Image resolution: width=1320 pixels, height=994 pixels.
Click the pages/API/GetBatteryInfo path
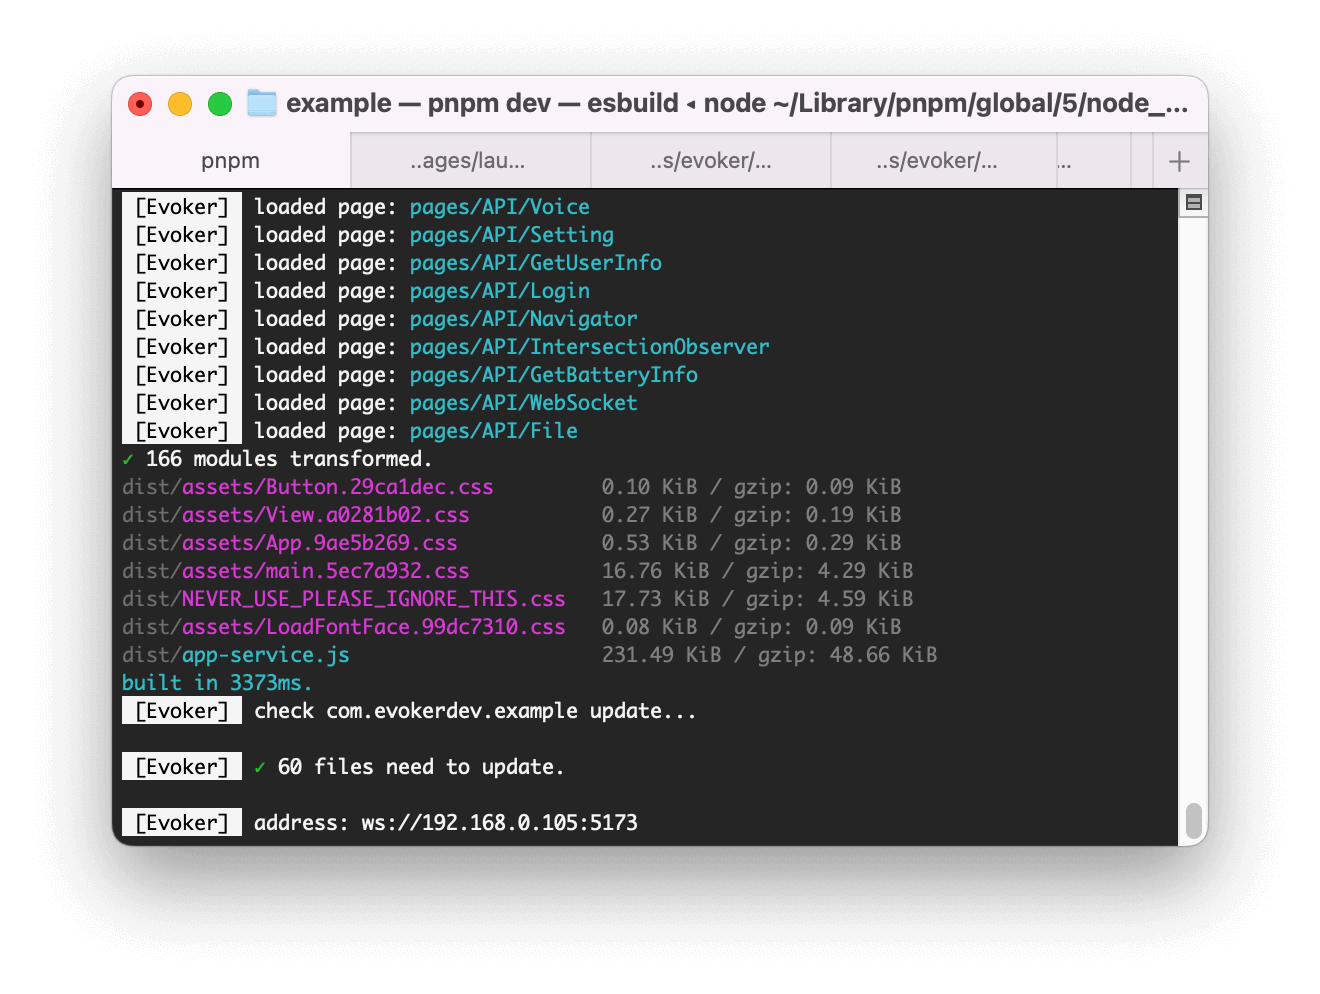point(554,375)
